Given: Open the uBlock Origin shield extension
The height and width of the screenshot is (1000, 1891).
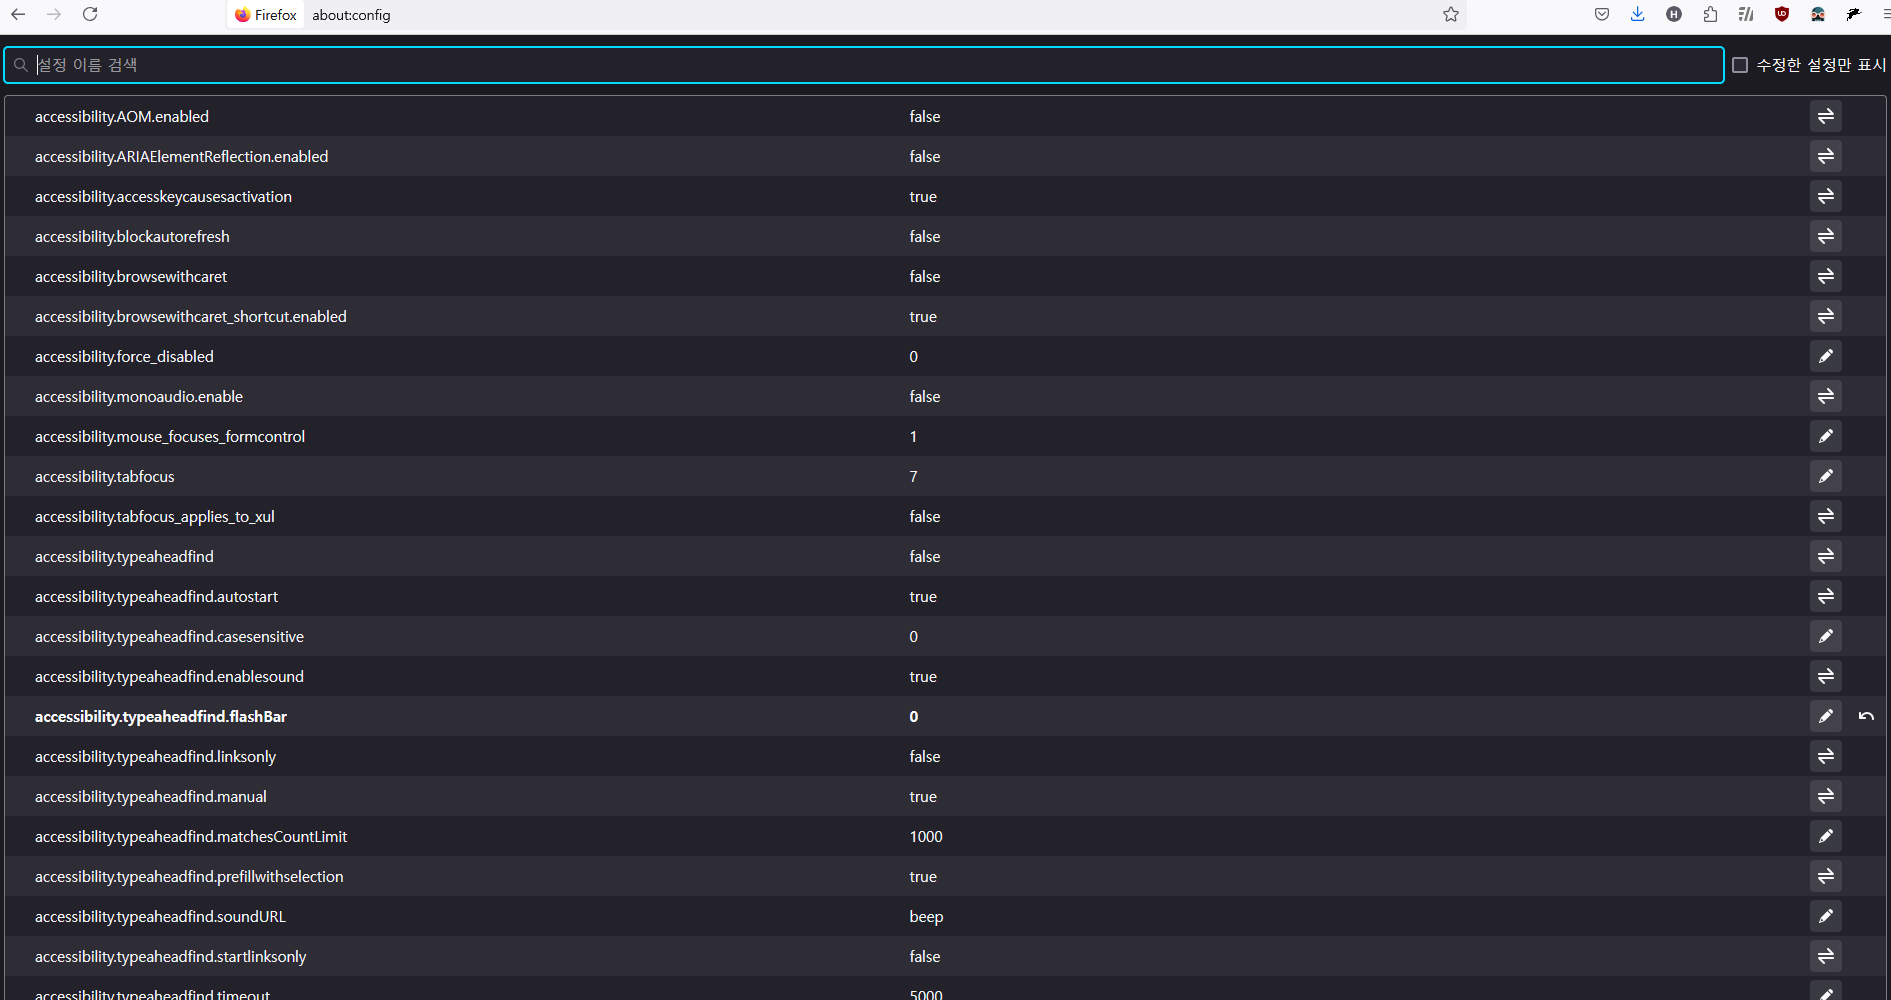Looking at the screenshot, I should [x=1782, y=14].
